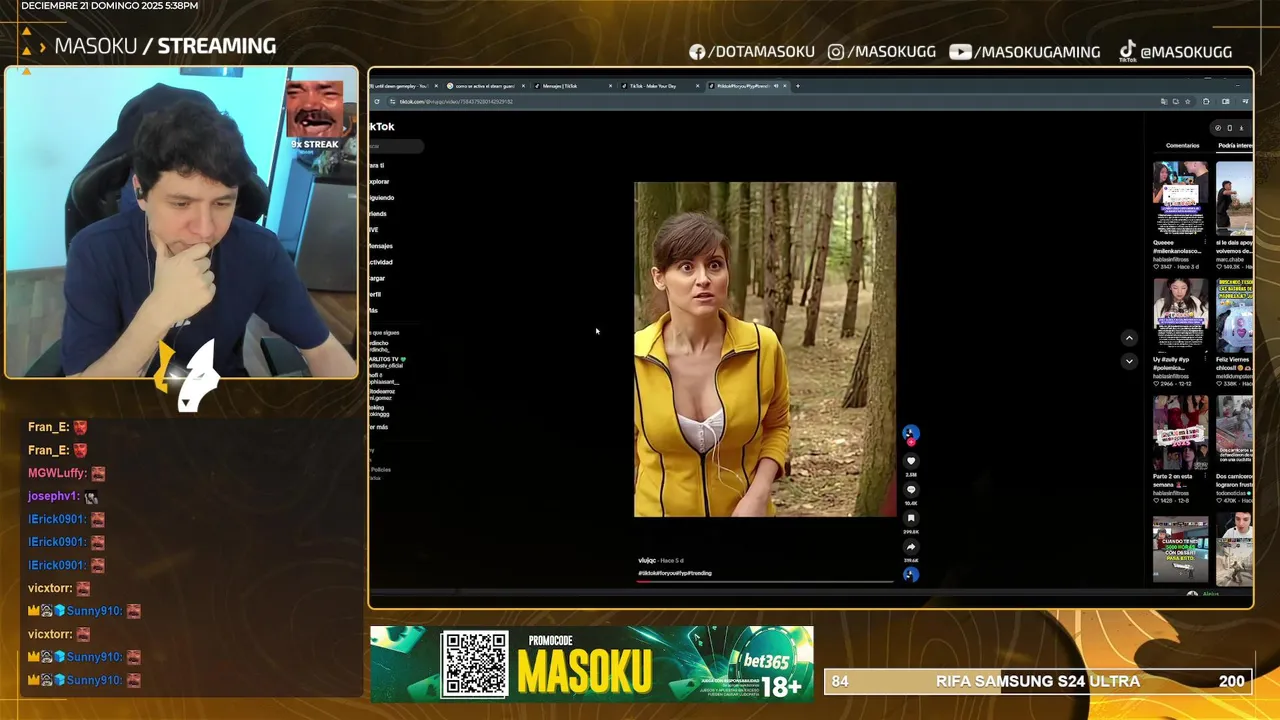Viewport: 1280px width, 720px height.
Task: Open comments via speech bubble icon
Action: tap(911, 490)
